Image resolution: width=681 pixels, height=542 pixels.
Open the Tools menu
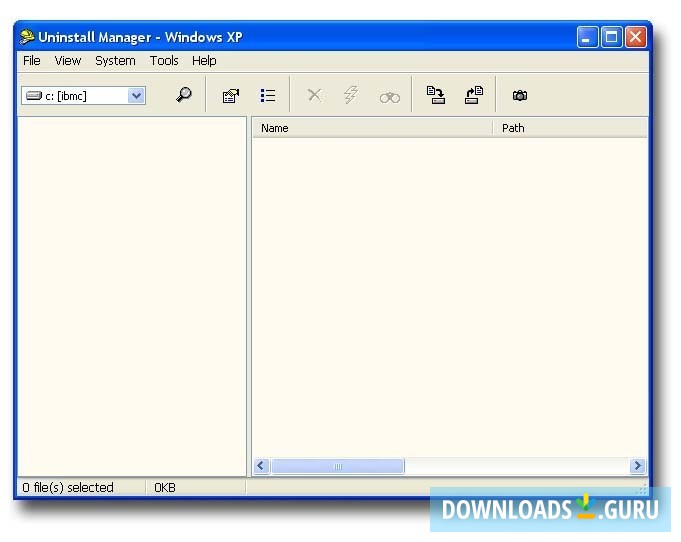164,60
